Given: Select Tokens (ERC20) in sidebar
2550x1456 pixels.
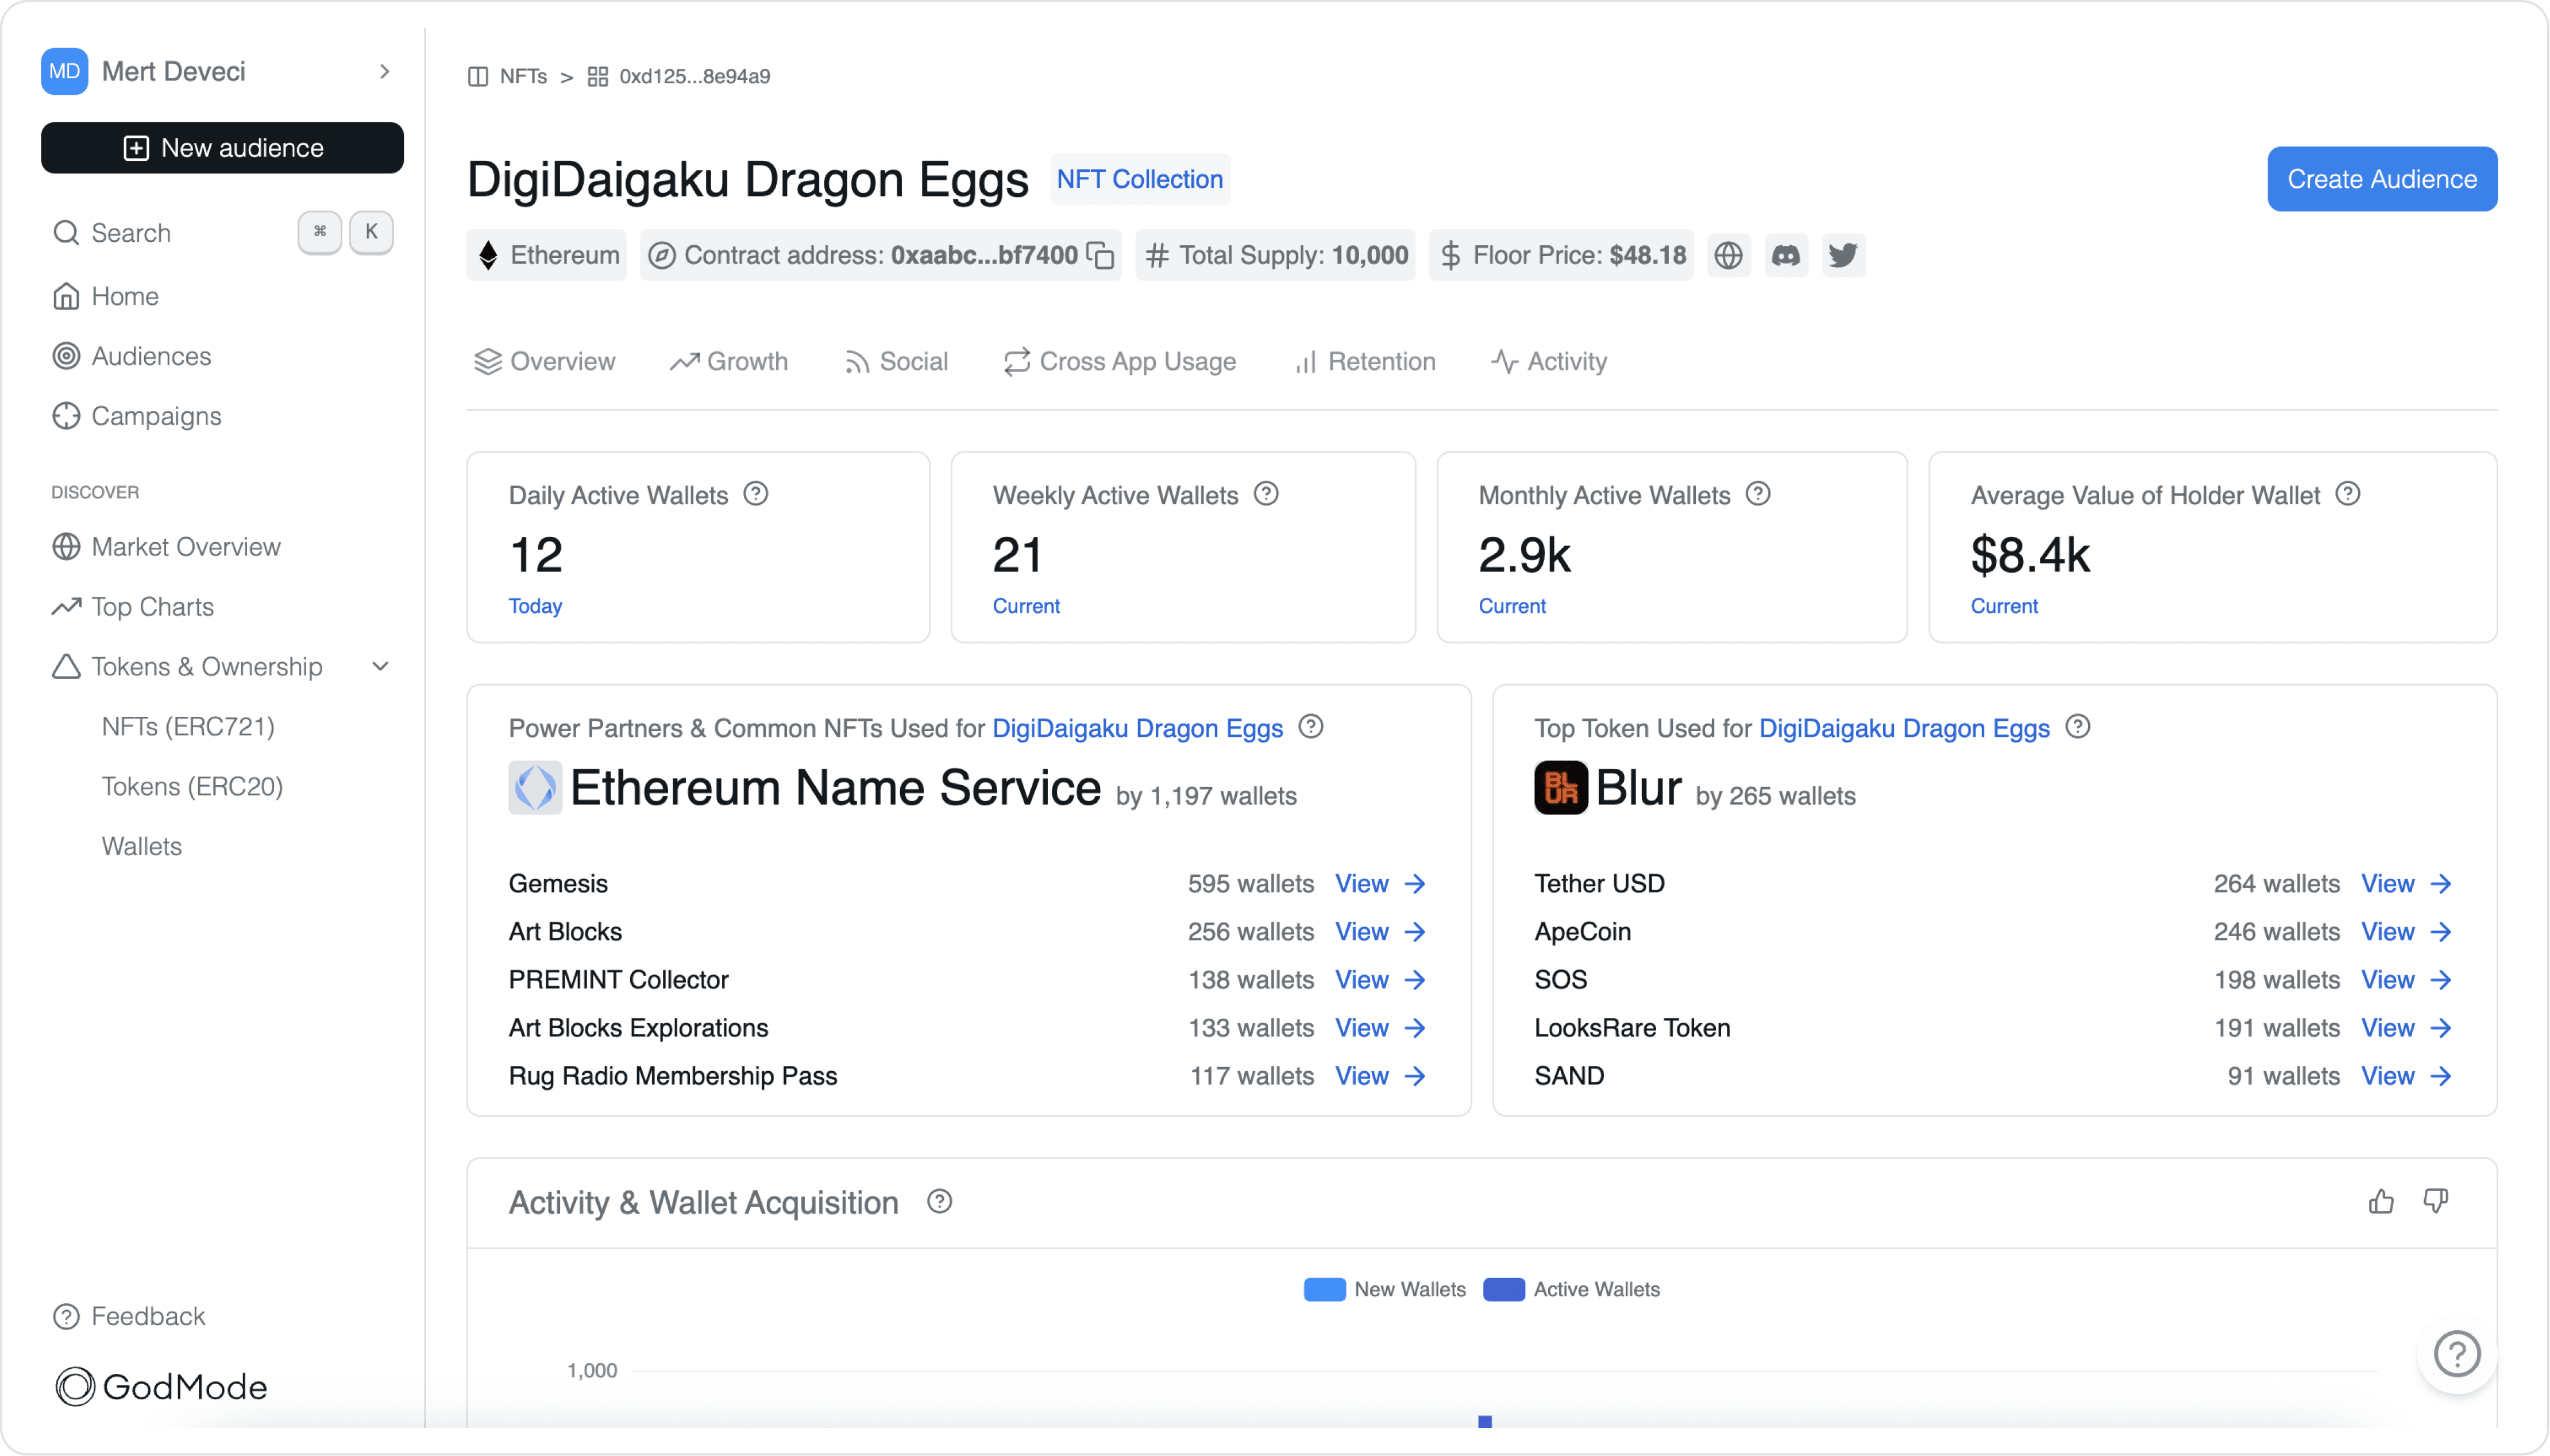Looking at the screenshot, I should [192, 787].
